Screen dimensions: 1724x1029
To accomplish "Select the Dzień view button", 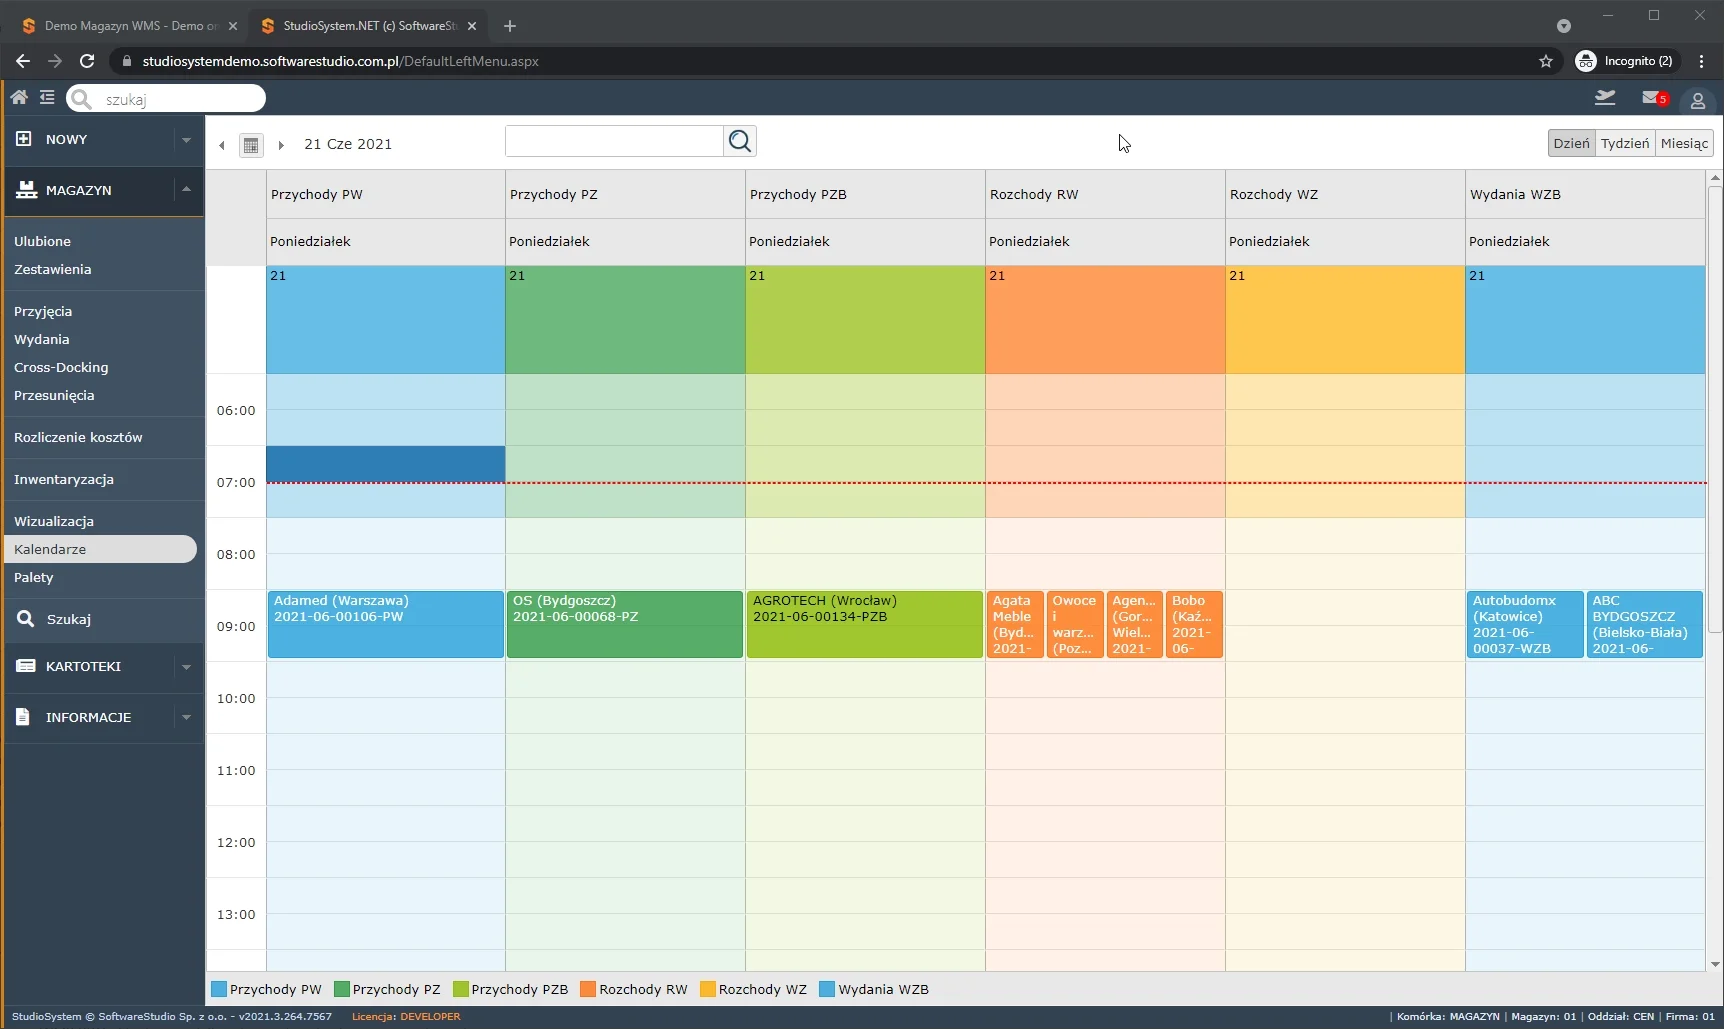I will pos(1571,143).
